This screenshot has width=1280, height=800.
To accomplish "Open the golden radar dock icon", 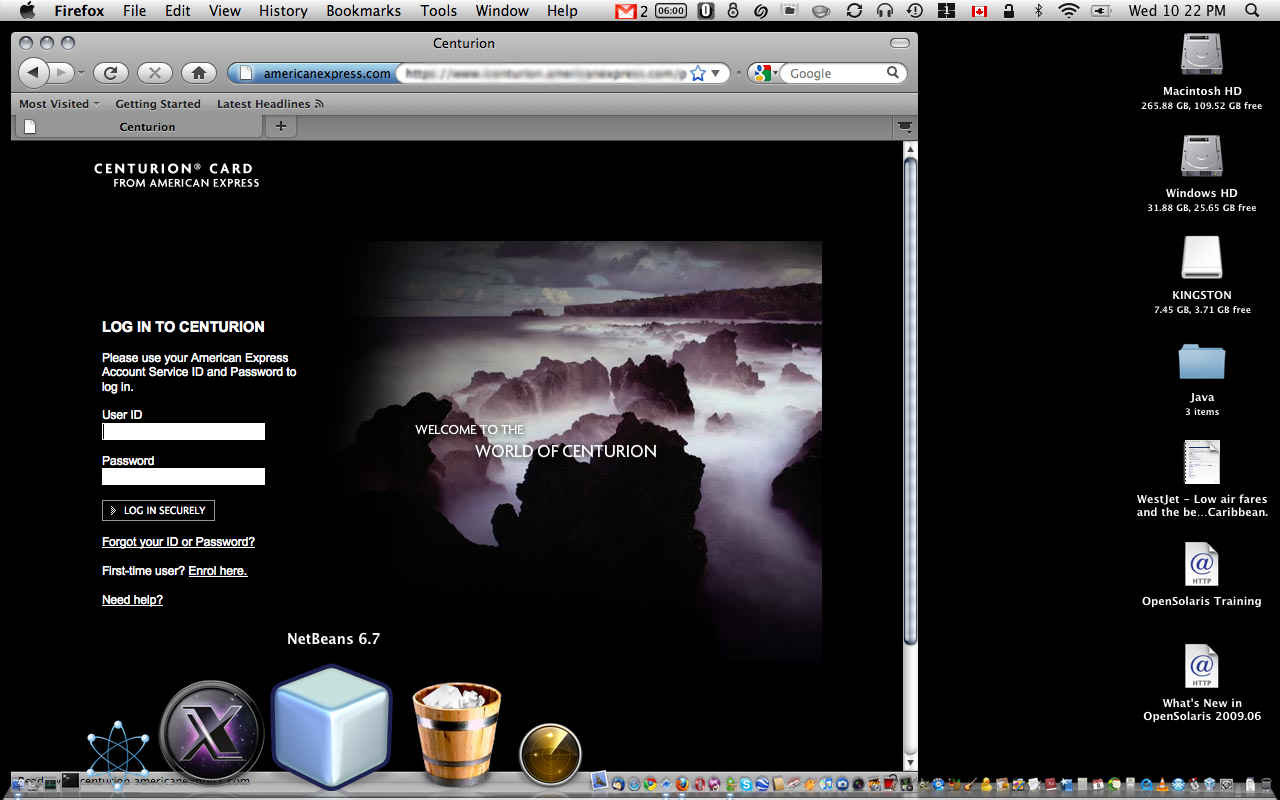I will pyautogui.click(x=550, y=755).
